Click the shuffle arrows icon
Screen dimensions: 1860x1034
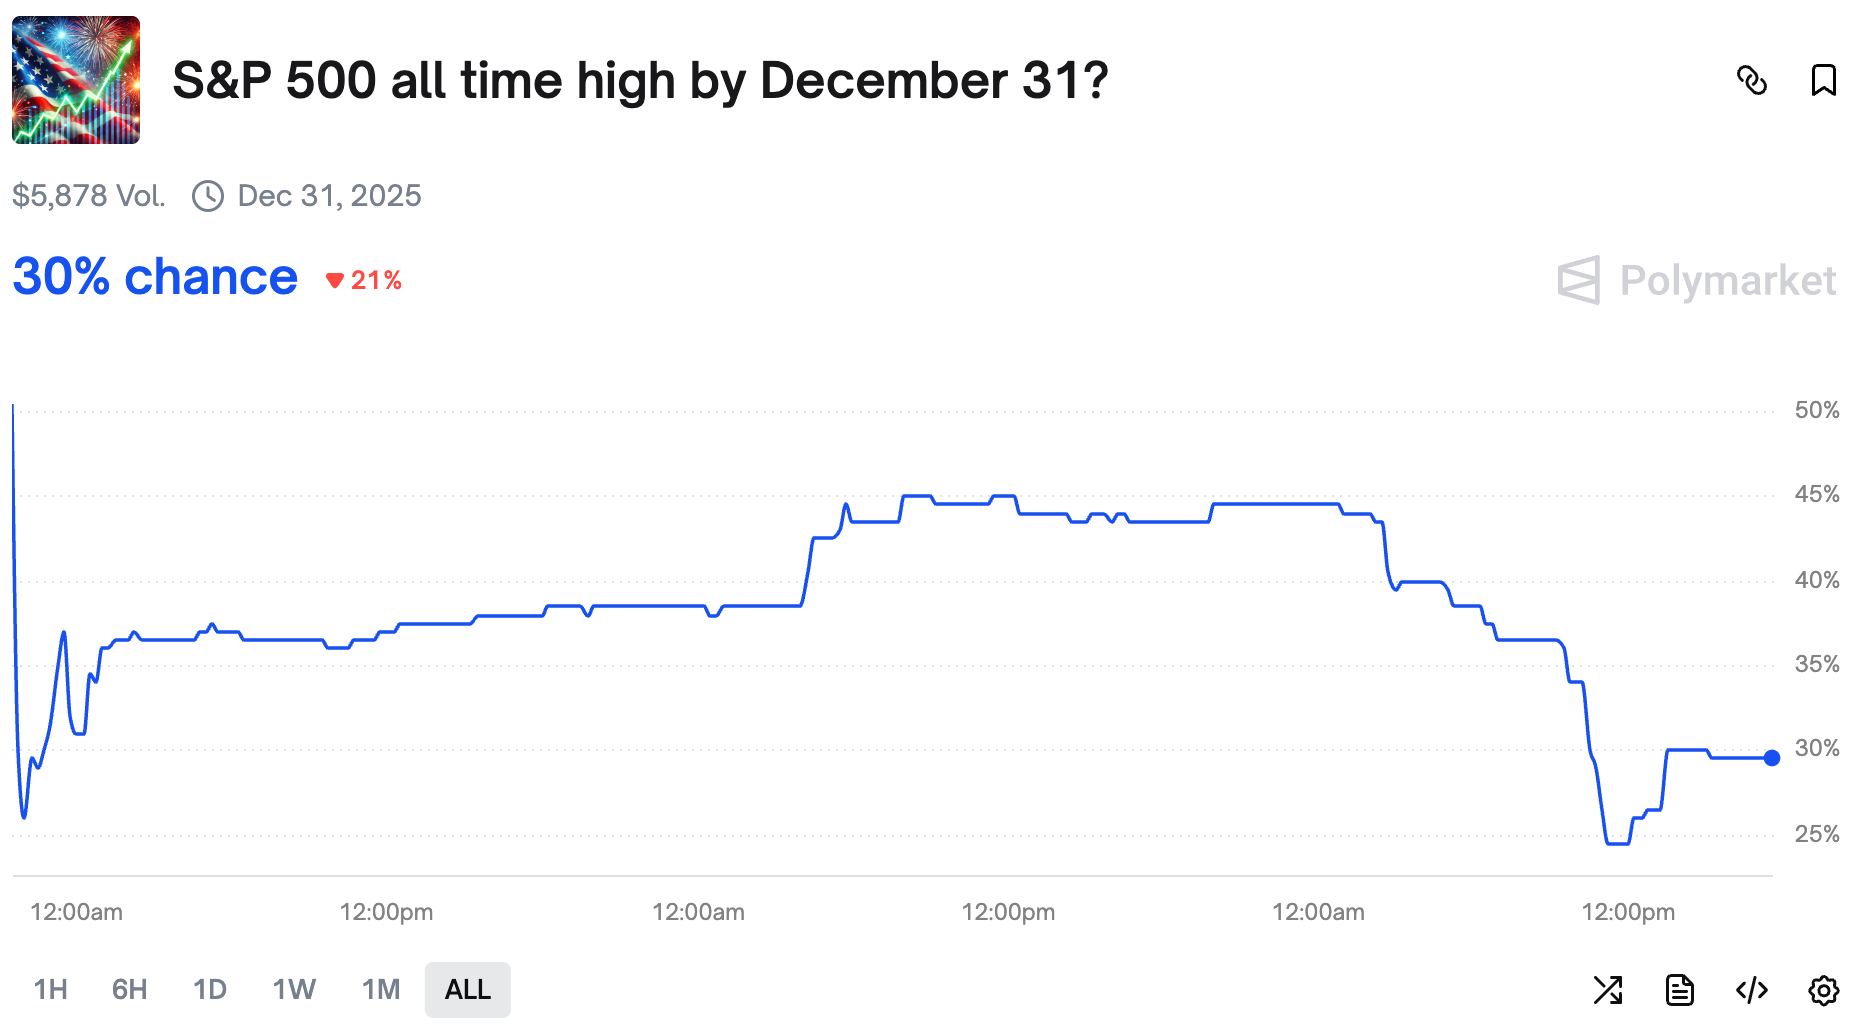1607,990
